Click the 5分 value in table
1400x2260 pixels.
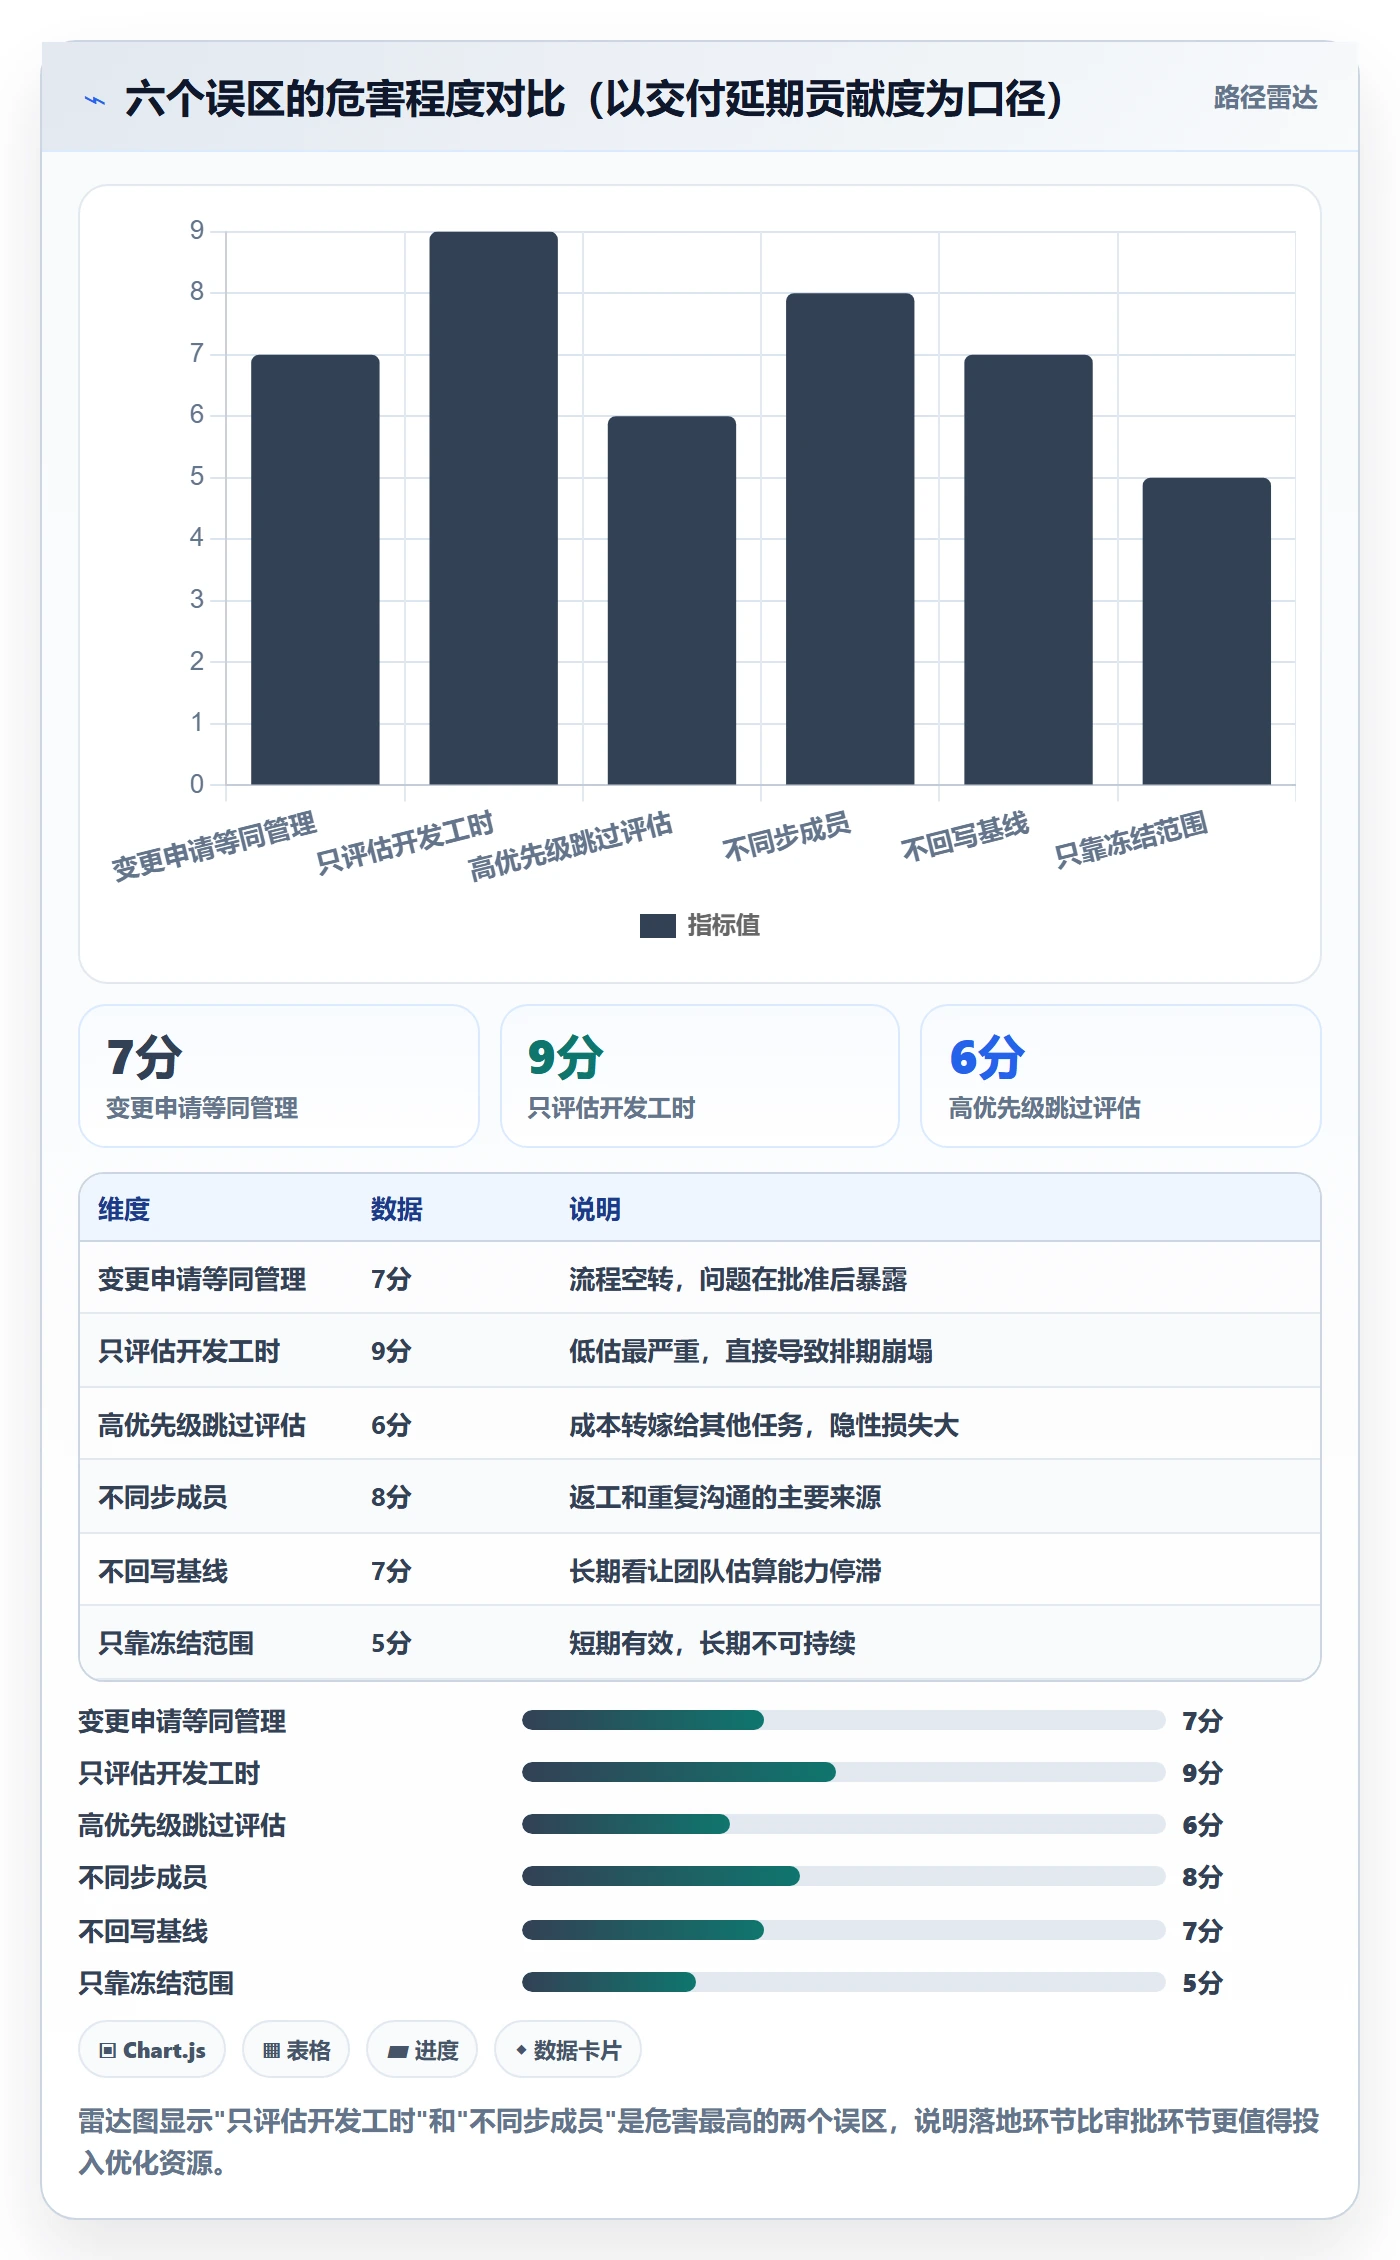coord(391,1643)
